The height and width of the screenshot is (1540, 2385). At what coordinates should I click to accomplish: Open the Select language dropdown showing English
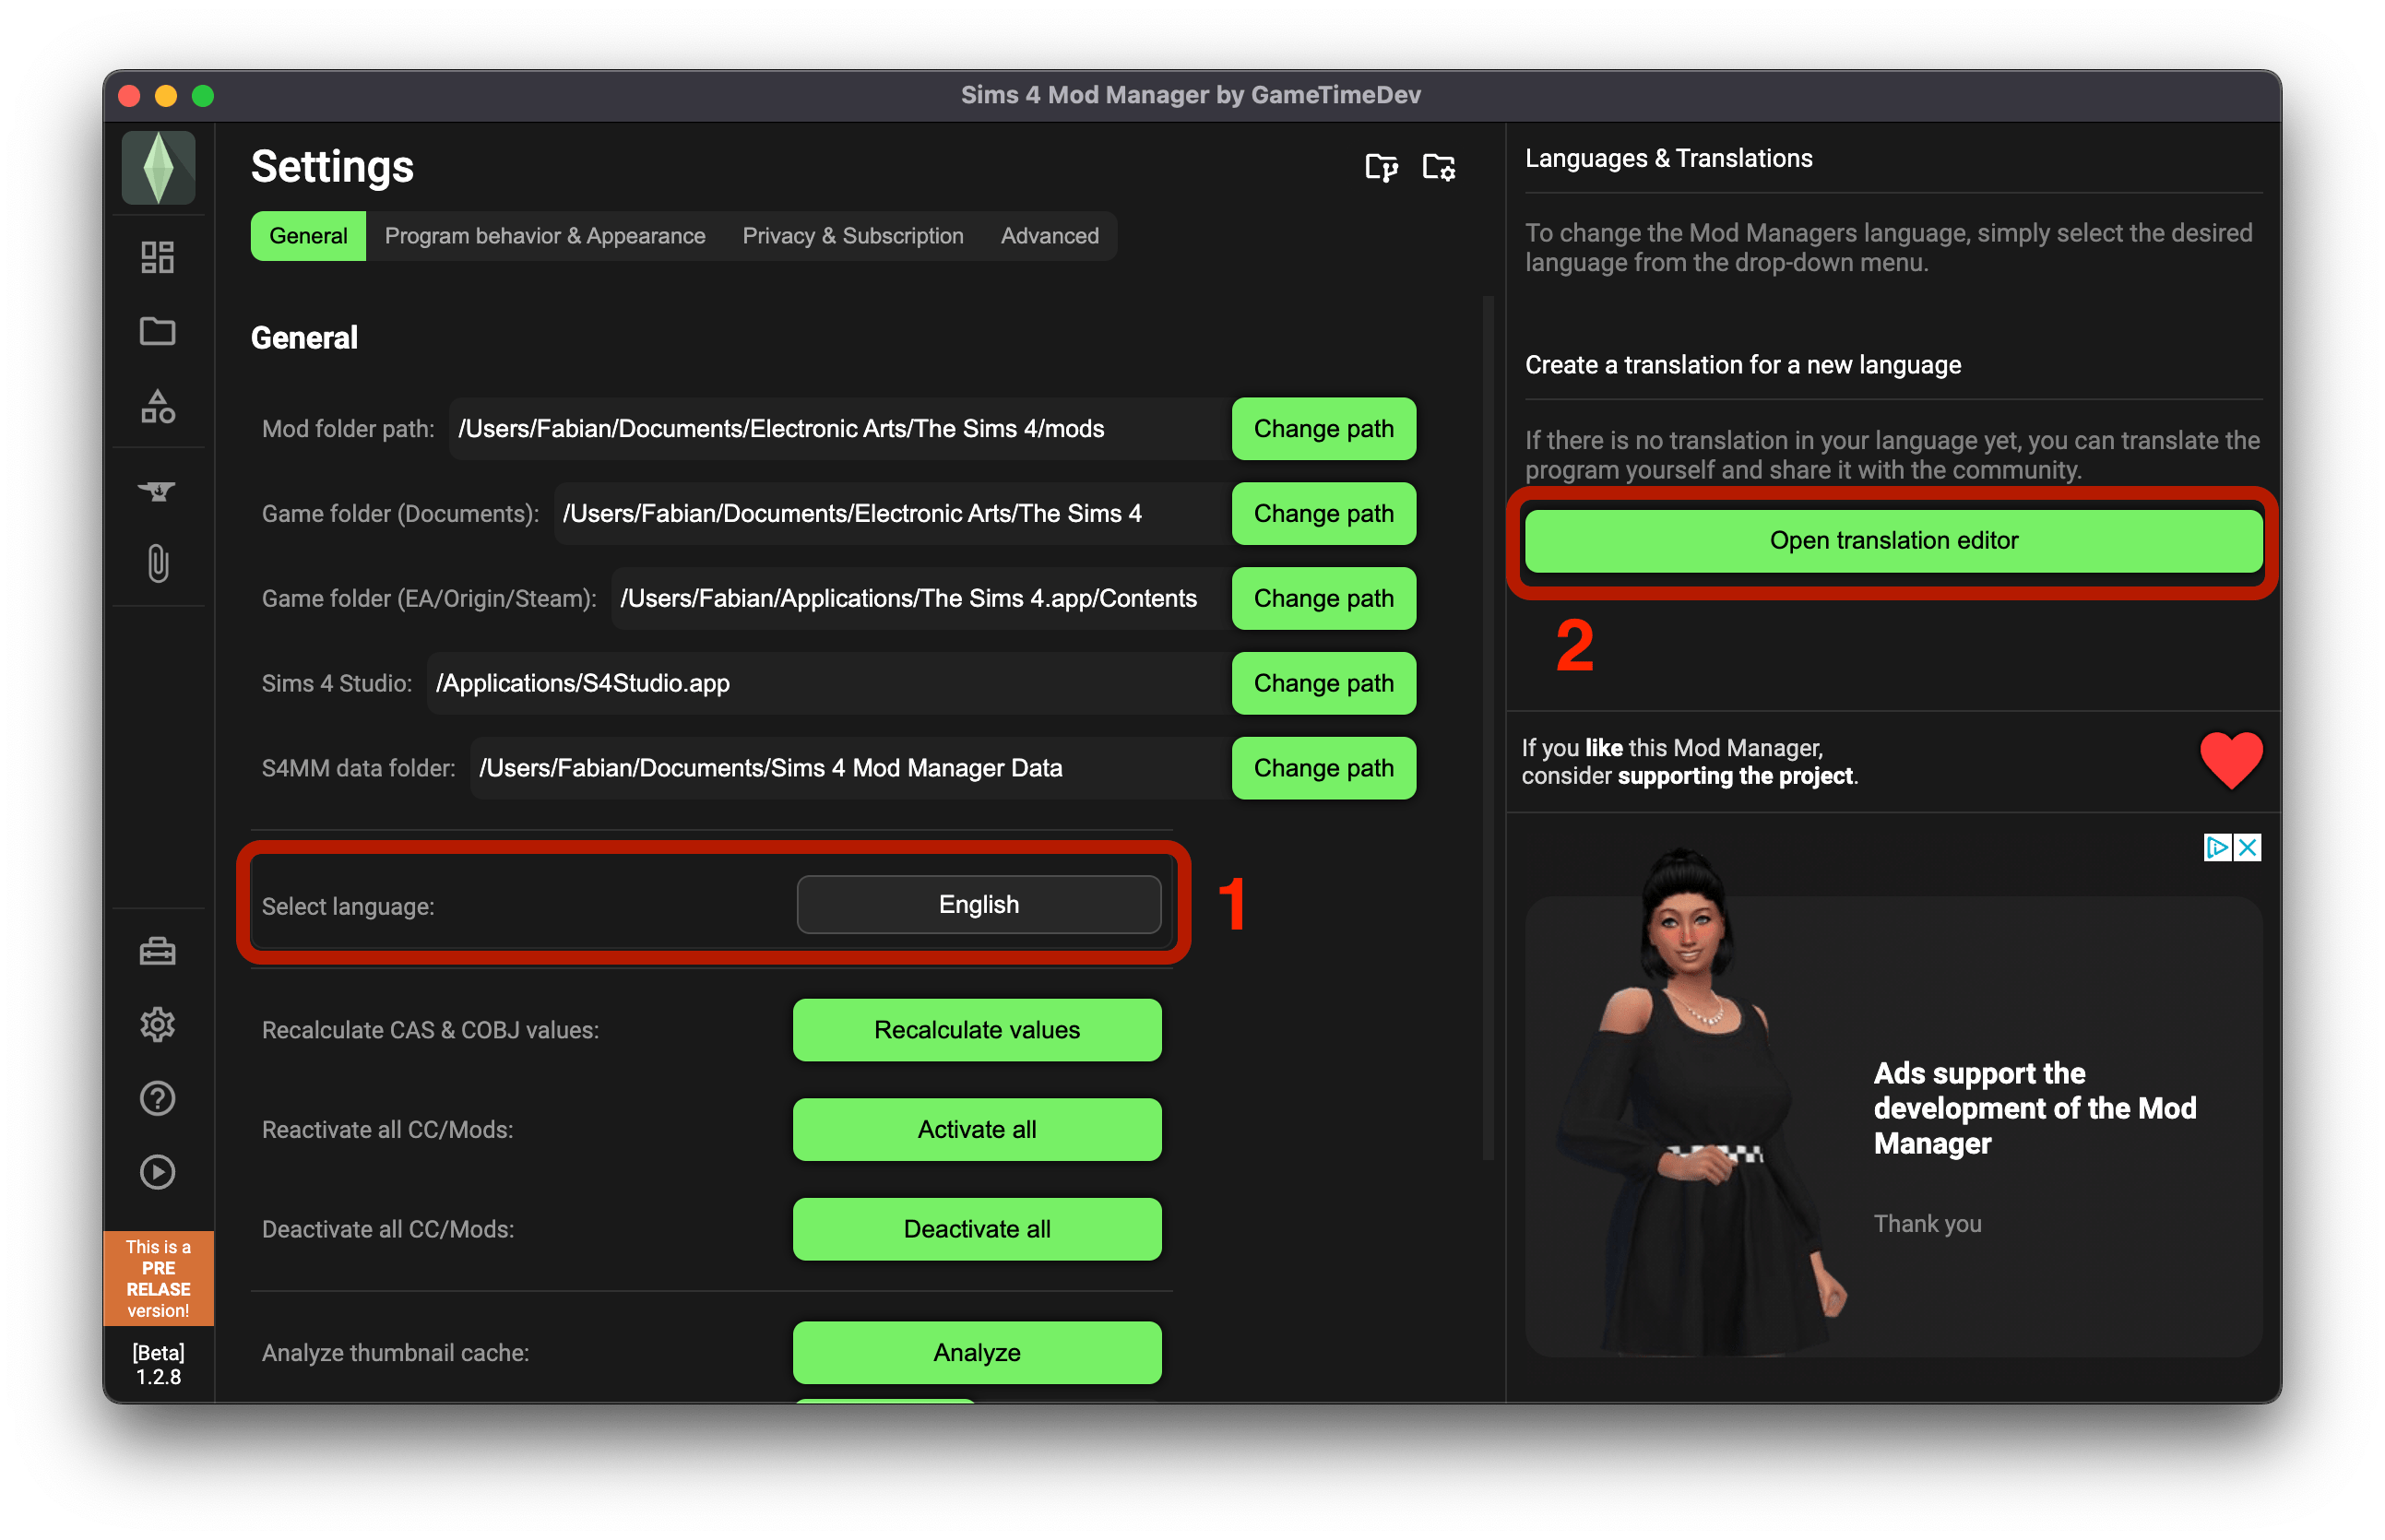pos(978,904)
